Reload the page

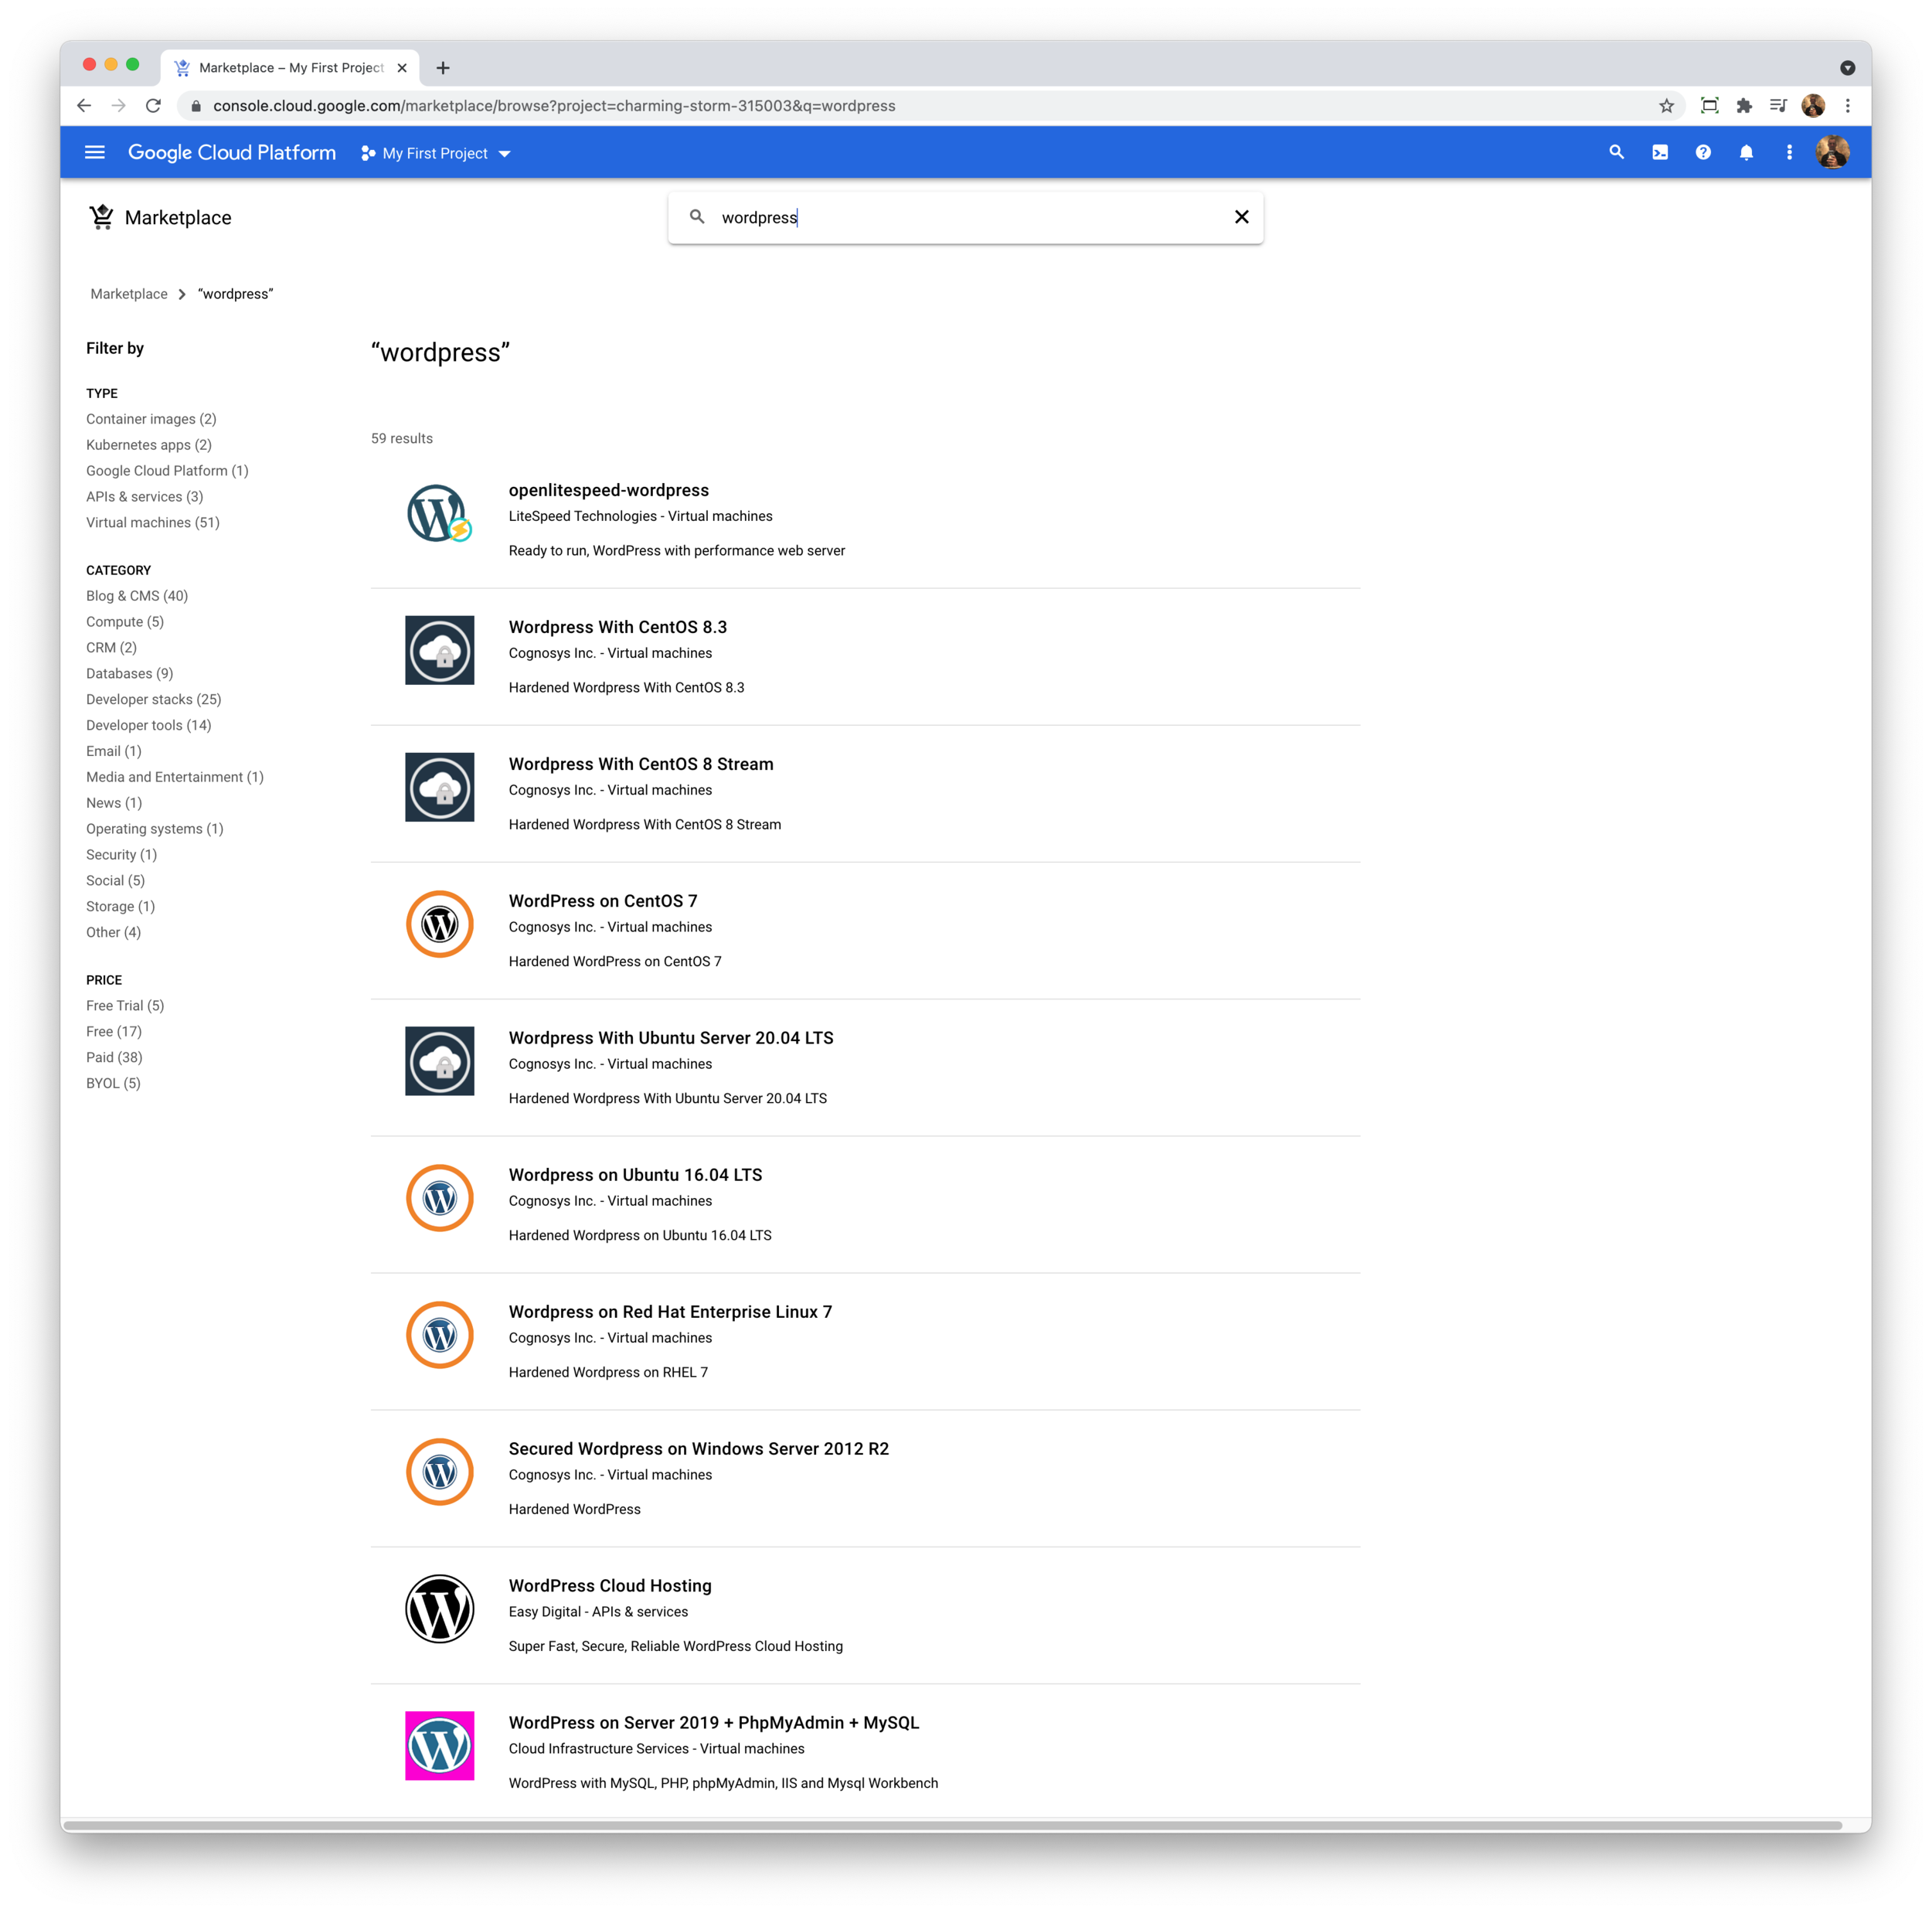click(x=153, y=106)
